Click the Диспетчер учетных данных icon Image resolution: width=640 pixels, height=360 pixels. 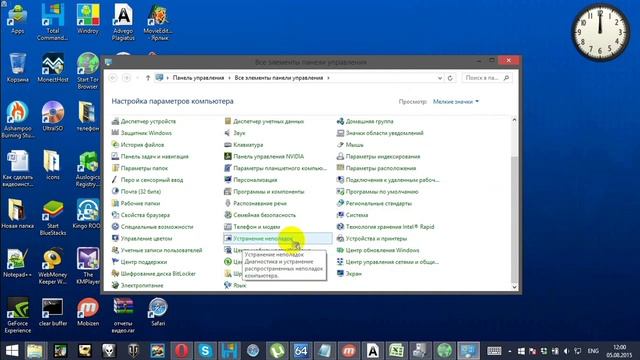pyautogui.click(x=228, y=121)
